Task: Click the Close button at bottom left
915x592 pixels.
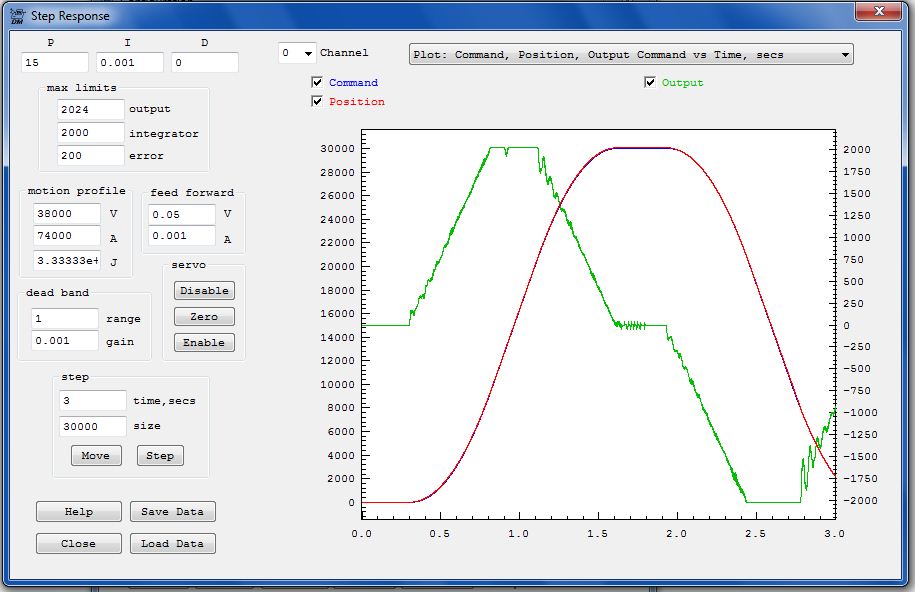Action: point(79,543)
